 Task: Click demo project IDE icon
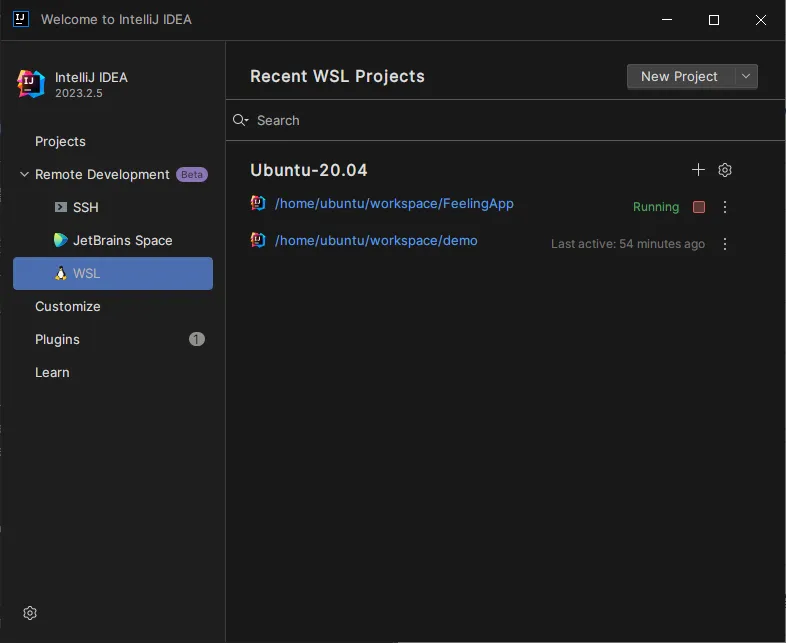258,241
